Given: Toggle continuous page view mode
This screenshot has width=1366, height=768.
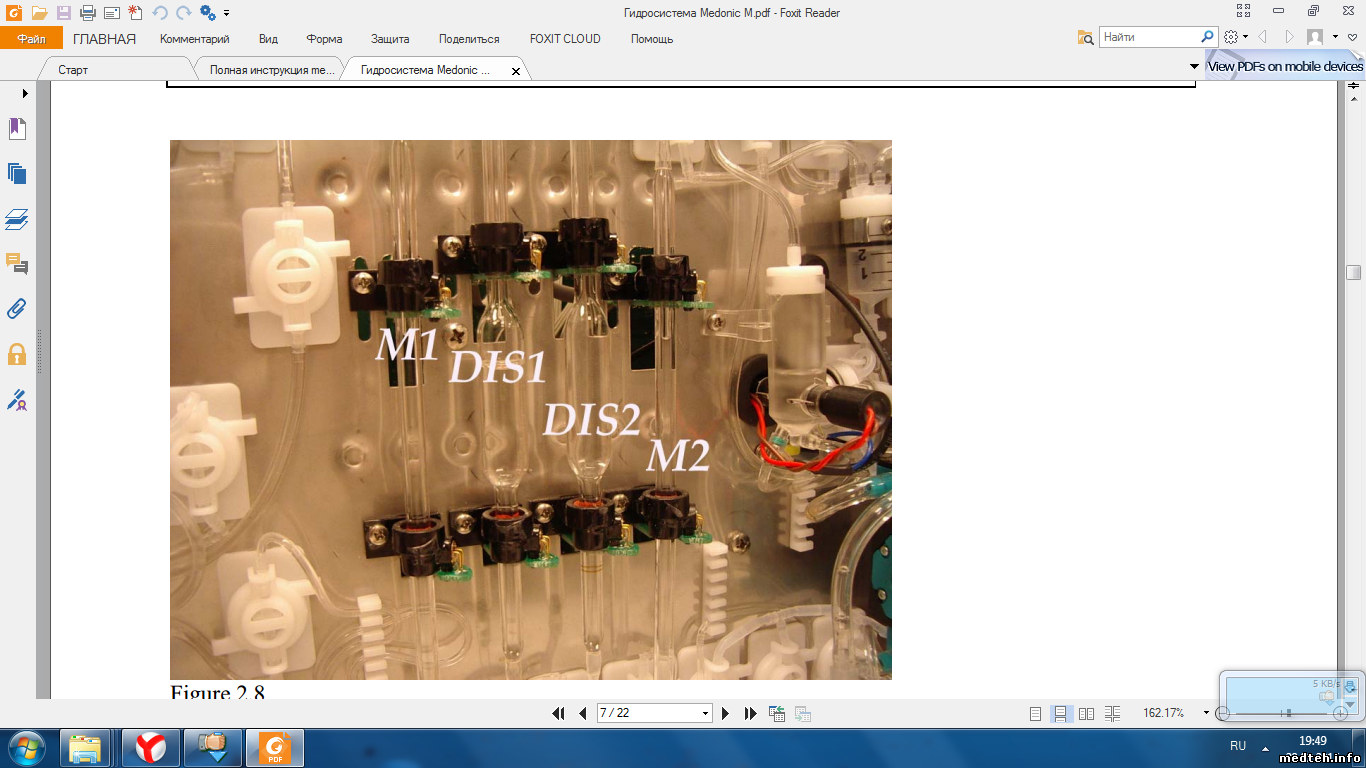Looking at the screenshot, I should 1061,714.
